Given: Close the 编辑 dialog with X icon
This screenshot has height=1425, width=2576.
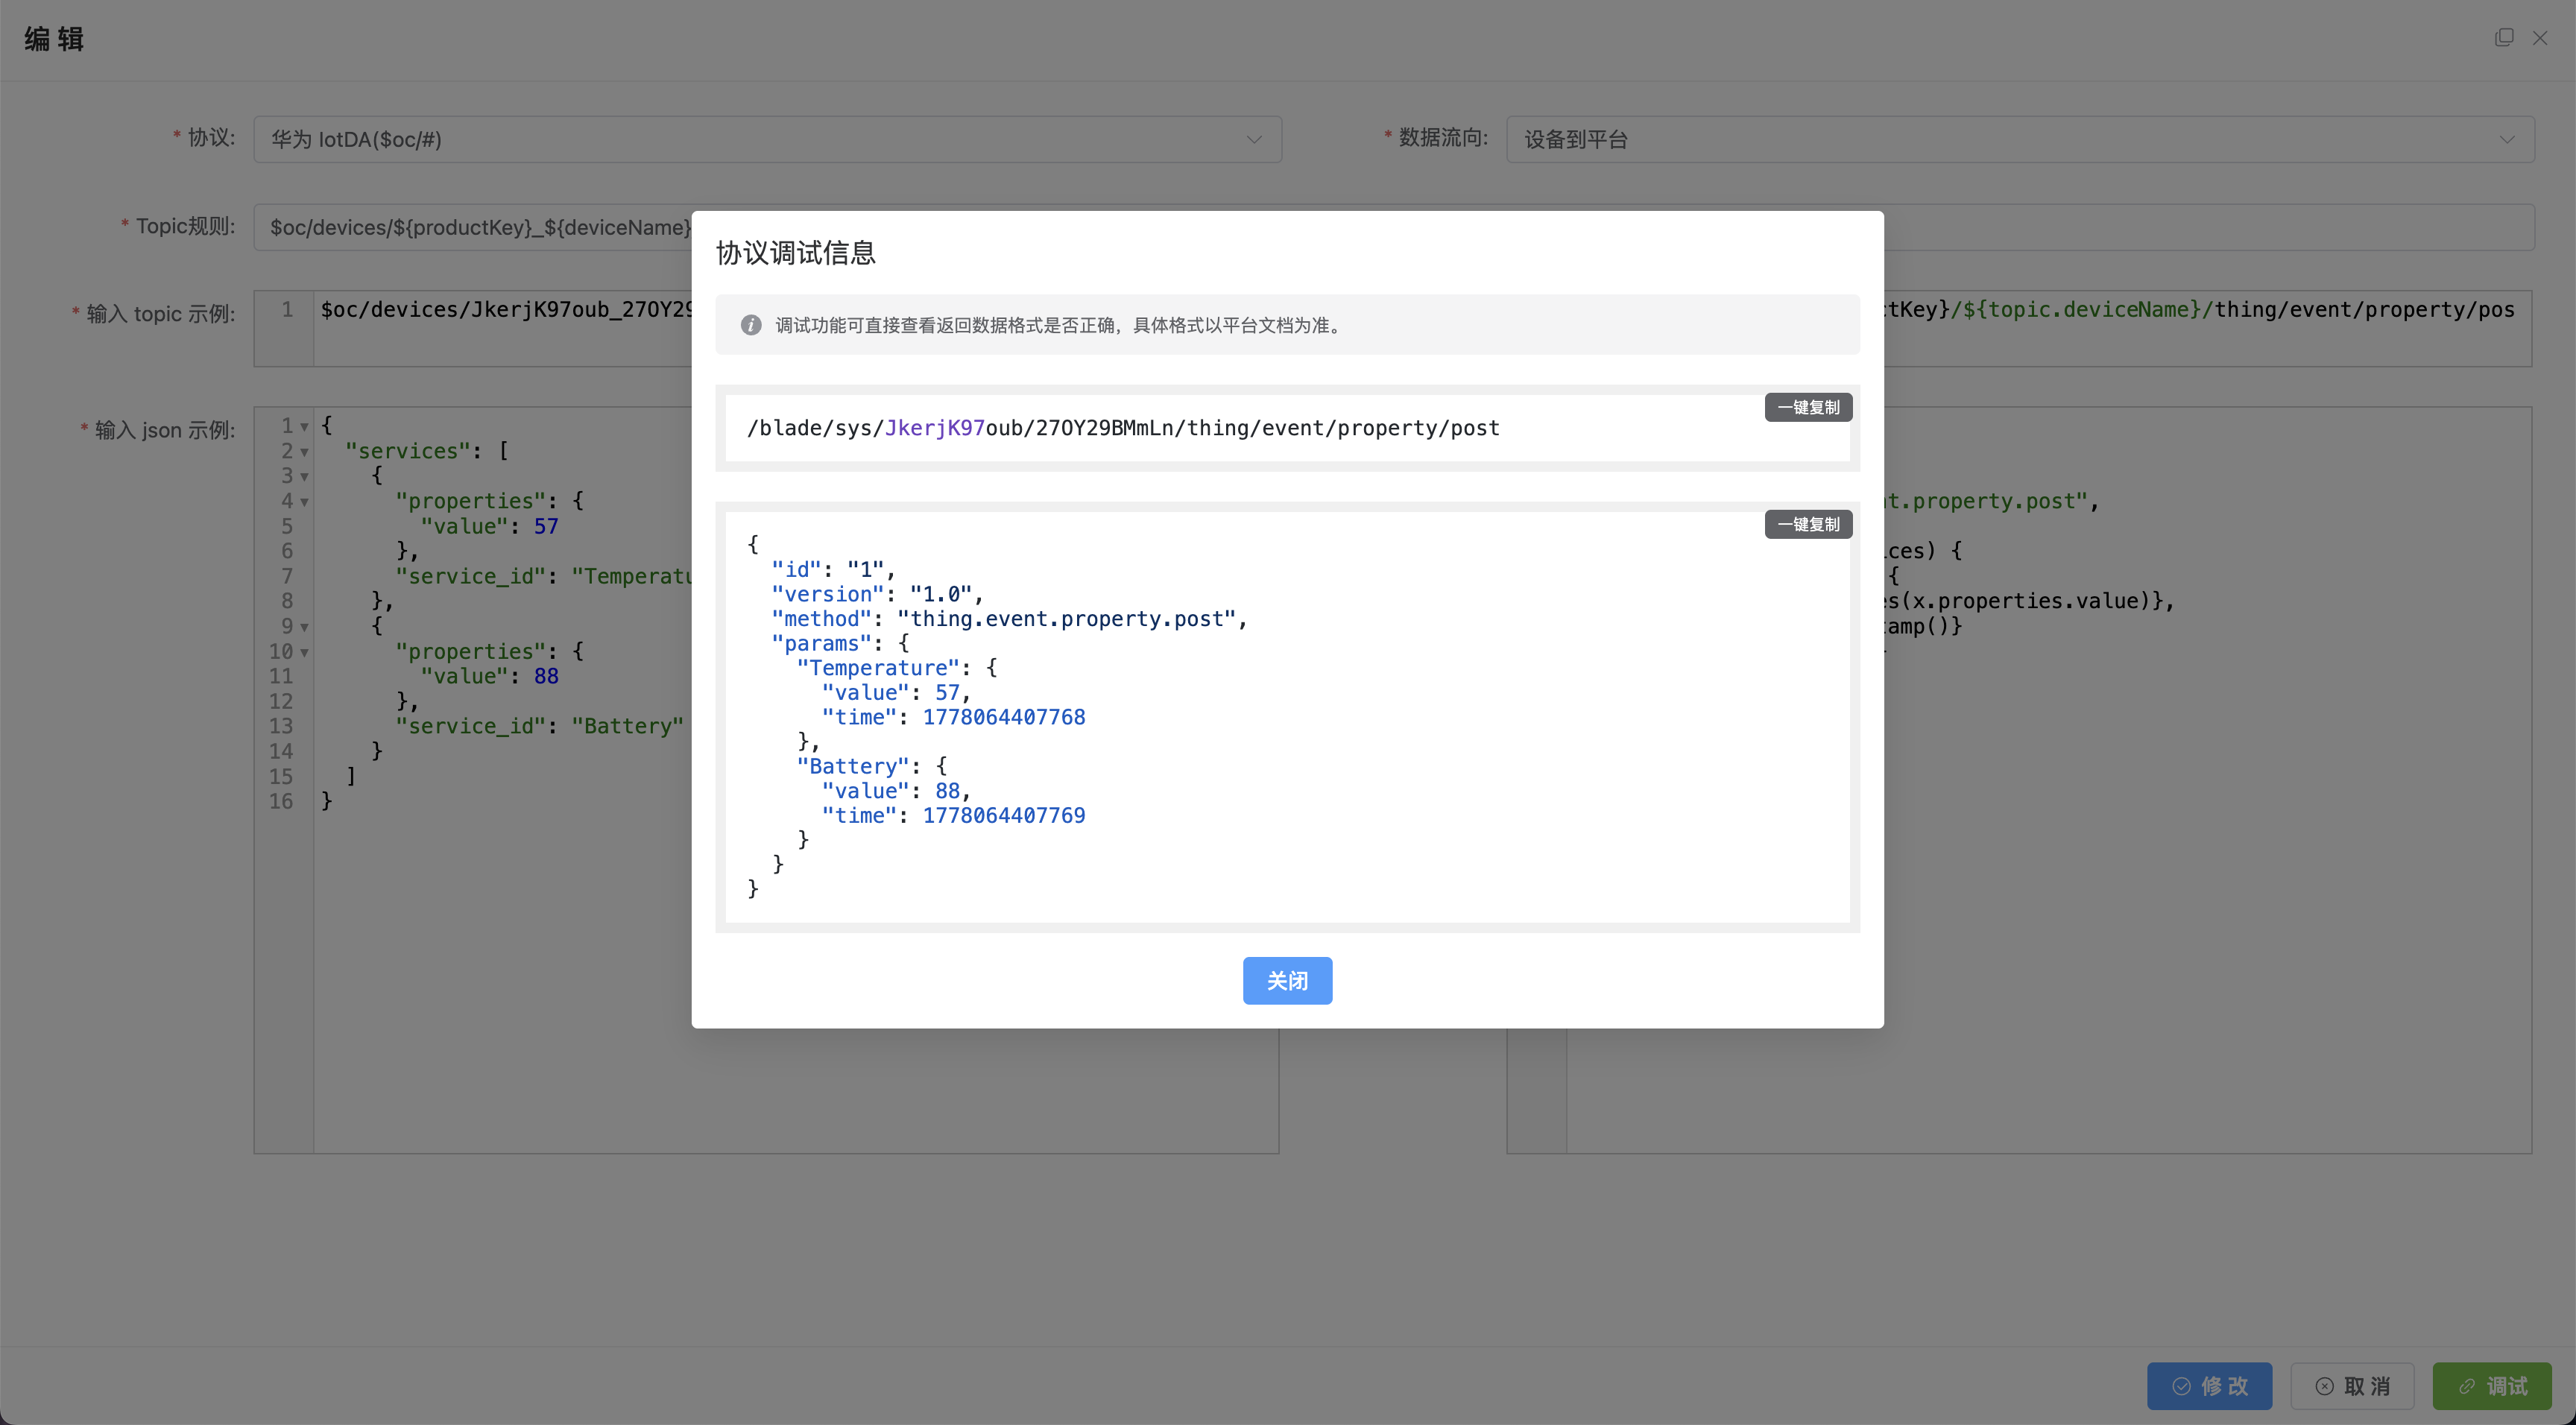Looking at the screenshot, I should [2540, 37].
